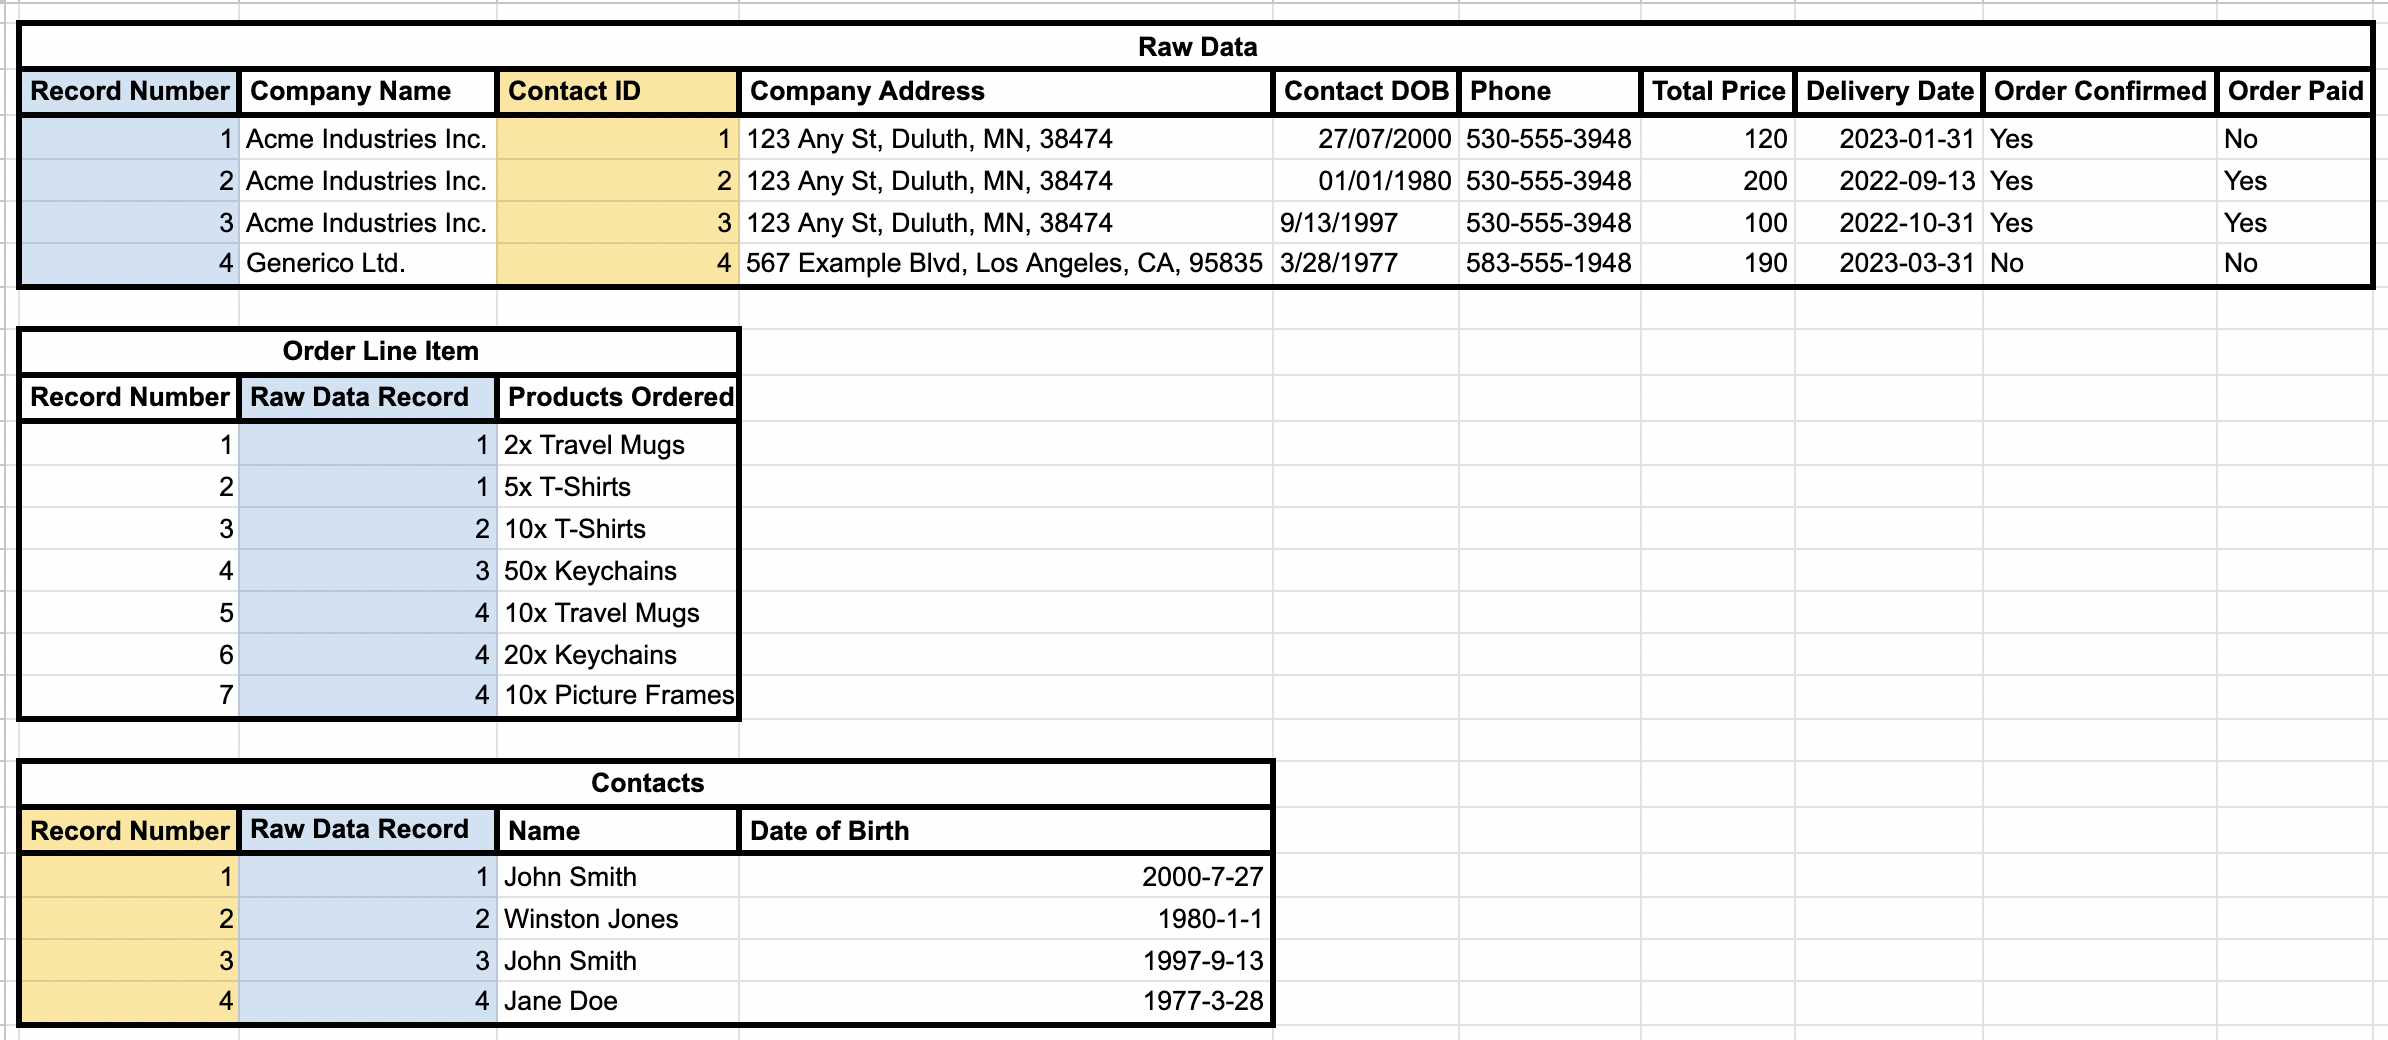Select the Order Line Item title cell

(x=380, y=351)
